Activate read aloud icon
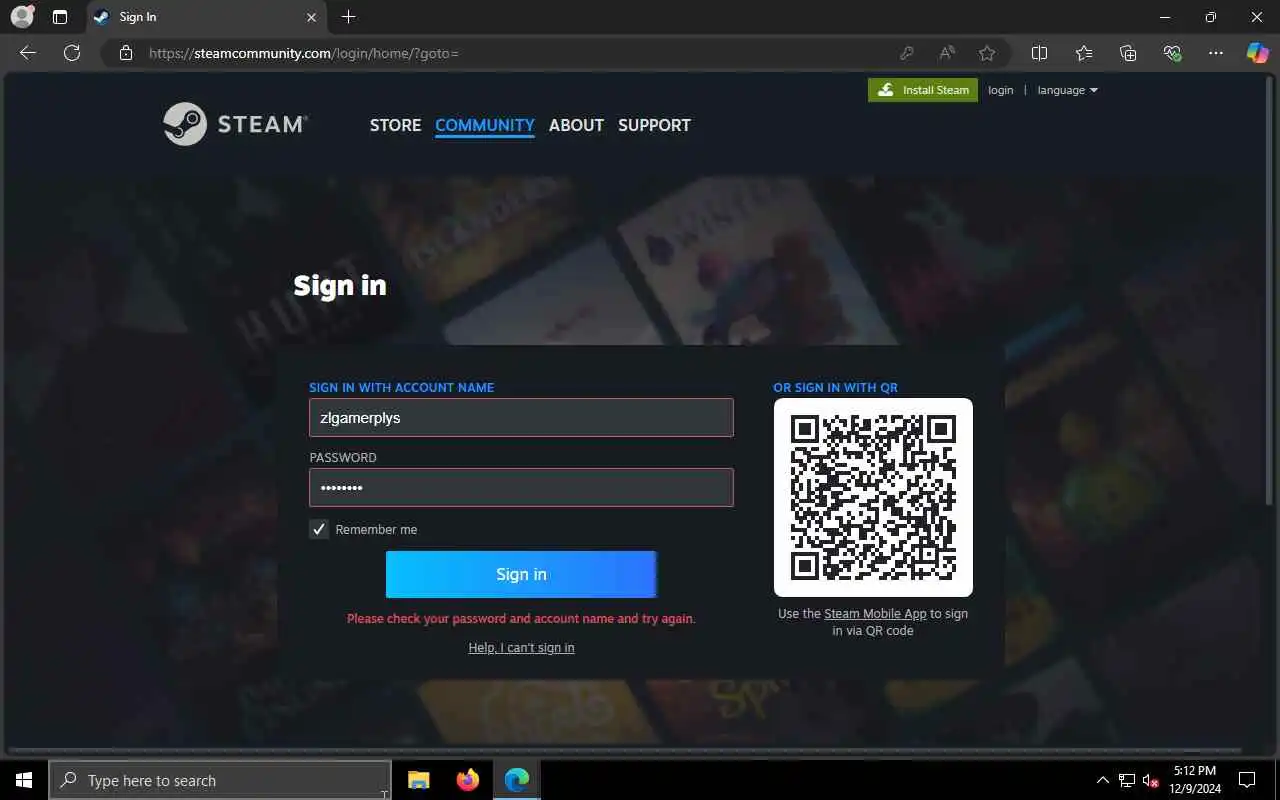 tap(947, 53)
